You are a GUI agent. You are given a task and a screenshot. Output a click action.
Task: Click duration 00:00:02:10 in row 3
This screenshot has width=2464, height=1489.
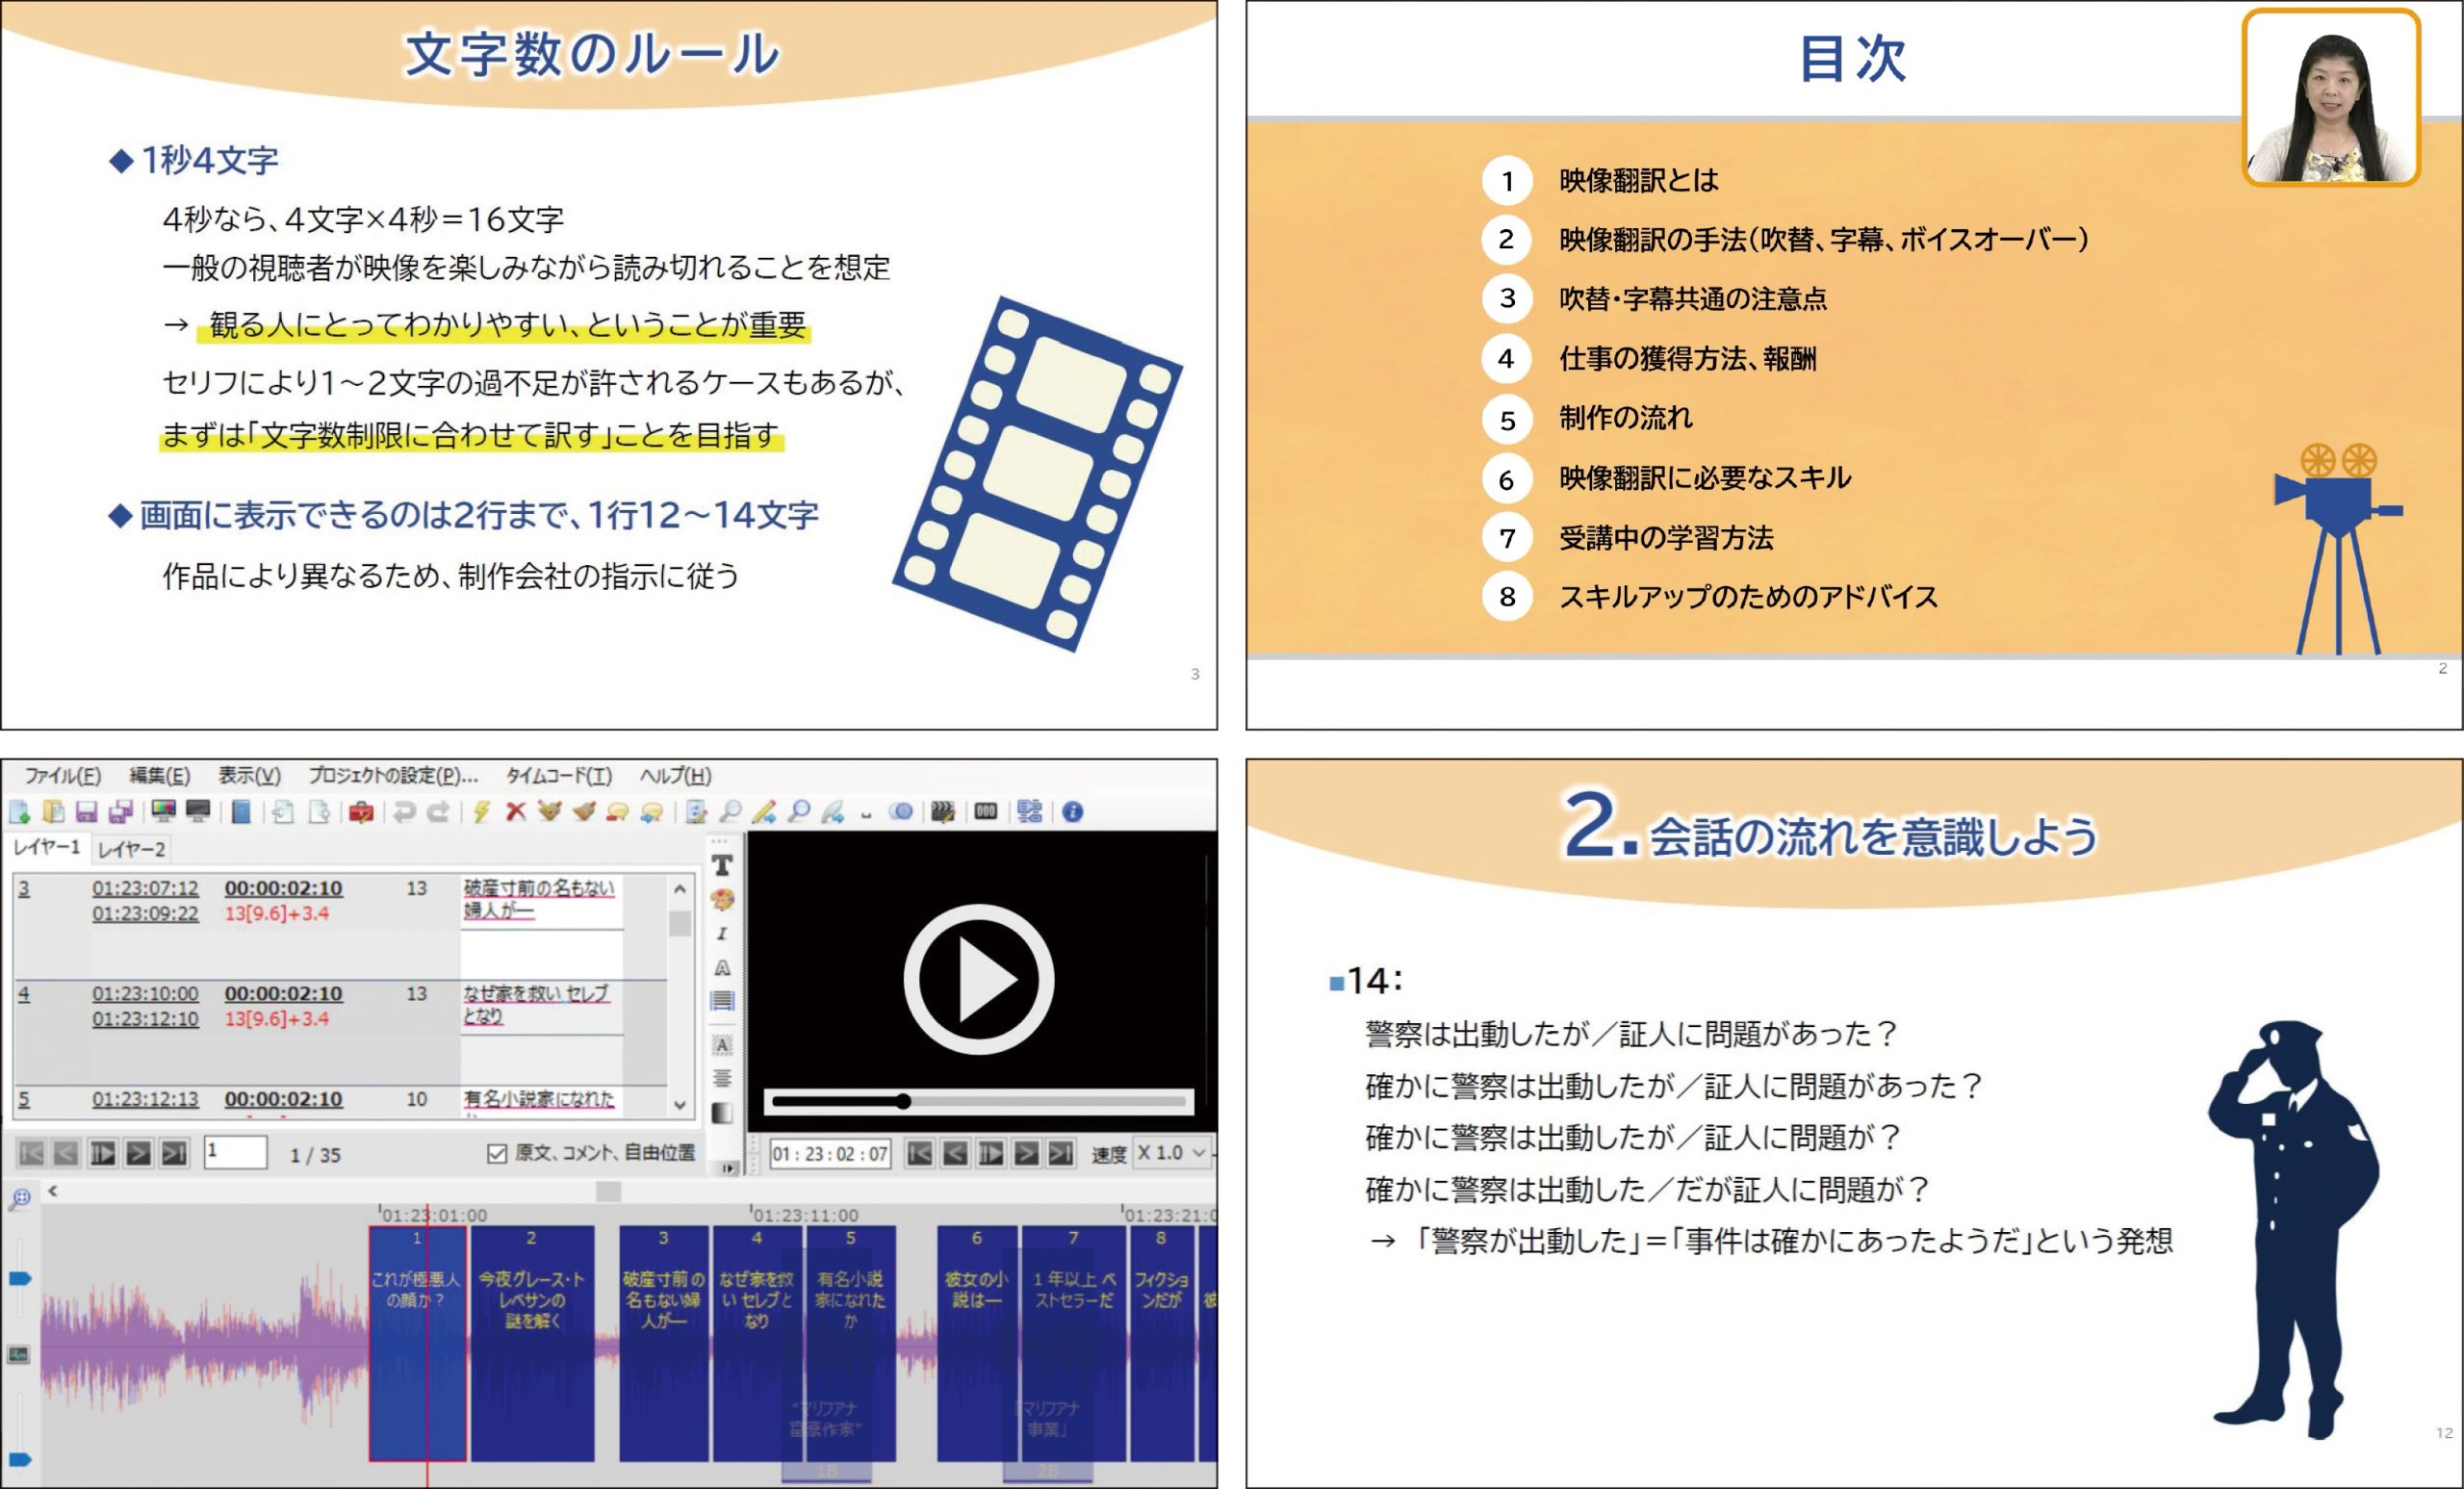pos(283,888)
